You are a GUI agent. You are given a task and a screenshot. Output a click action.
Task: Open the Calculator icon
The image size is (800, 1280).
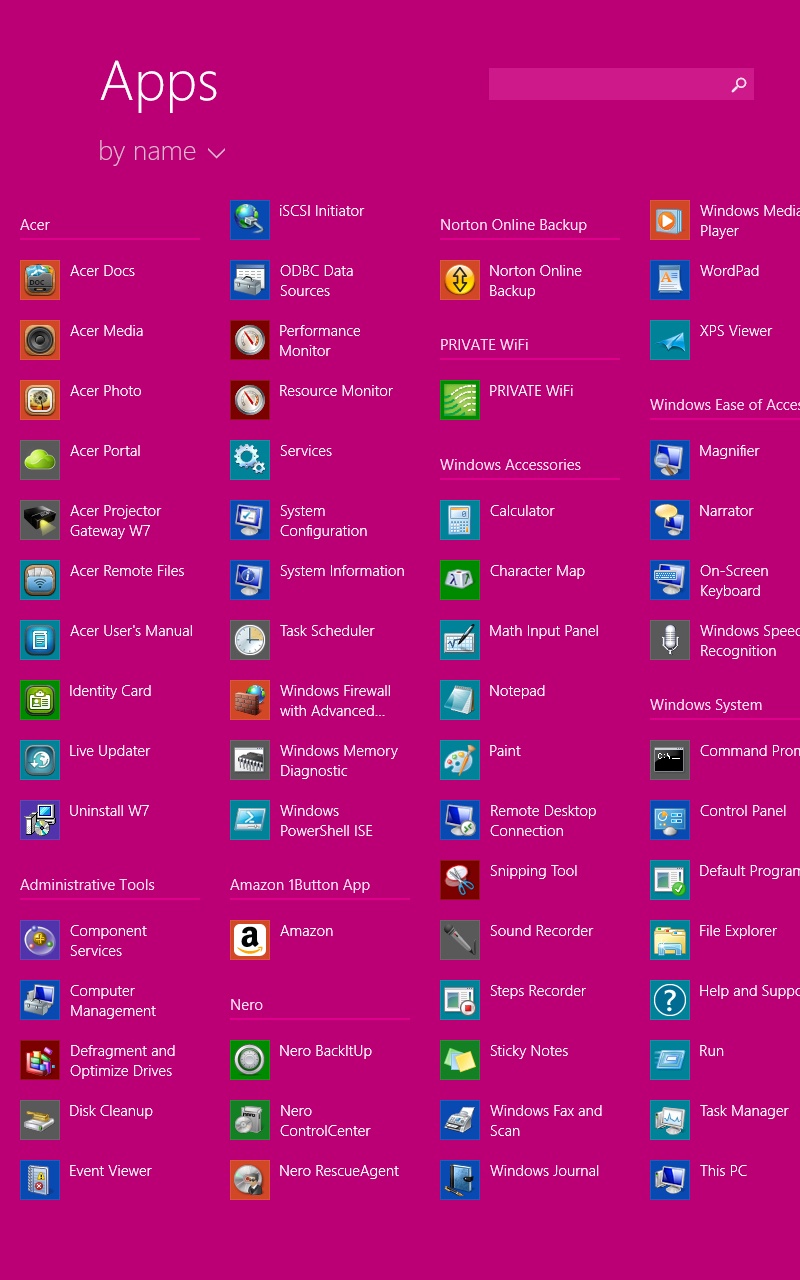460,520
